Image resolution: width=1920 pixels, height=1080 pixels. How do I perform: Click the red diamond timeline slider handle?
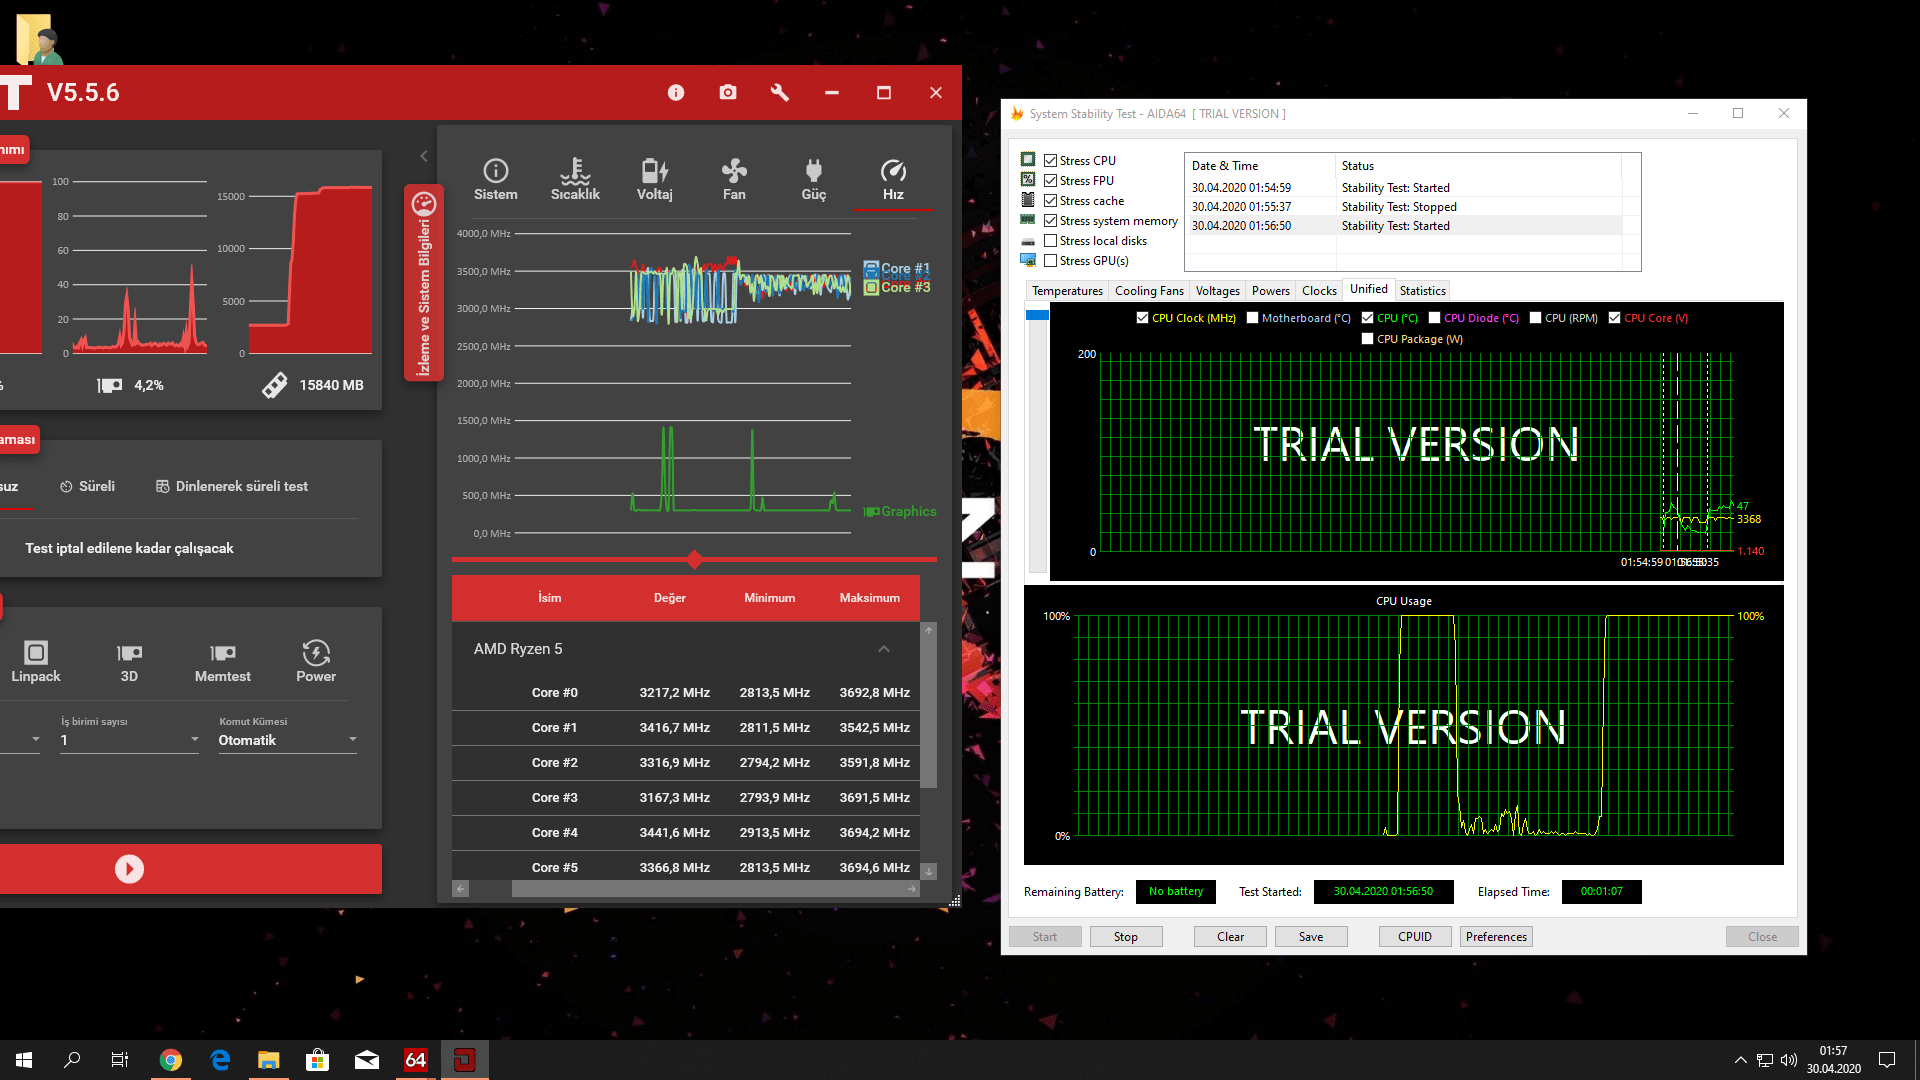click(x=694, y=559)
